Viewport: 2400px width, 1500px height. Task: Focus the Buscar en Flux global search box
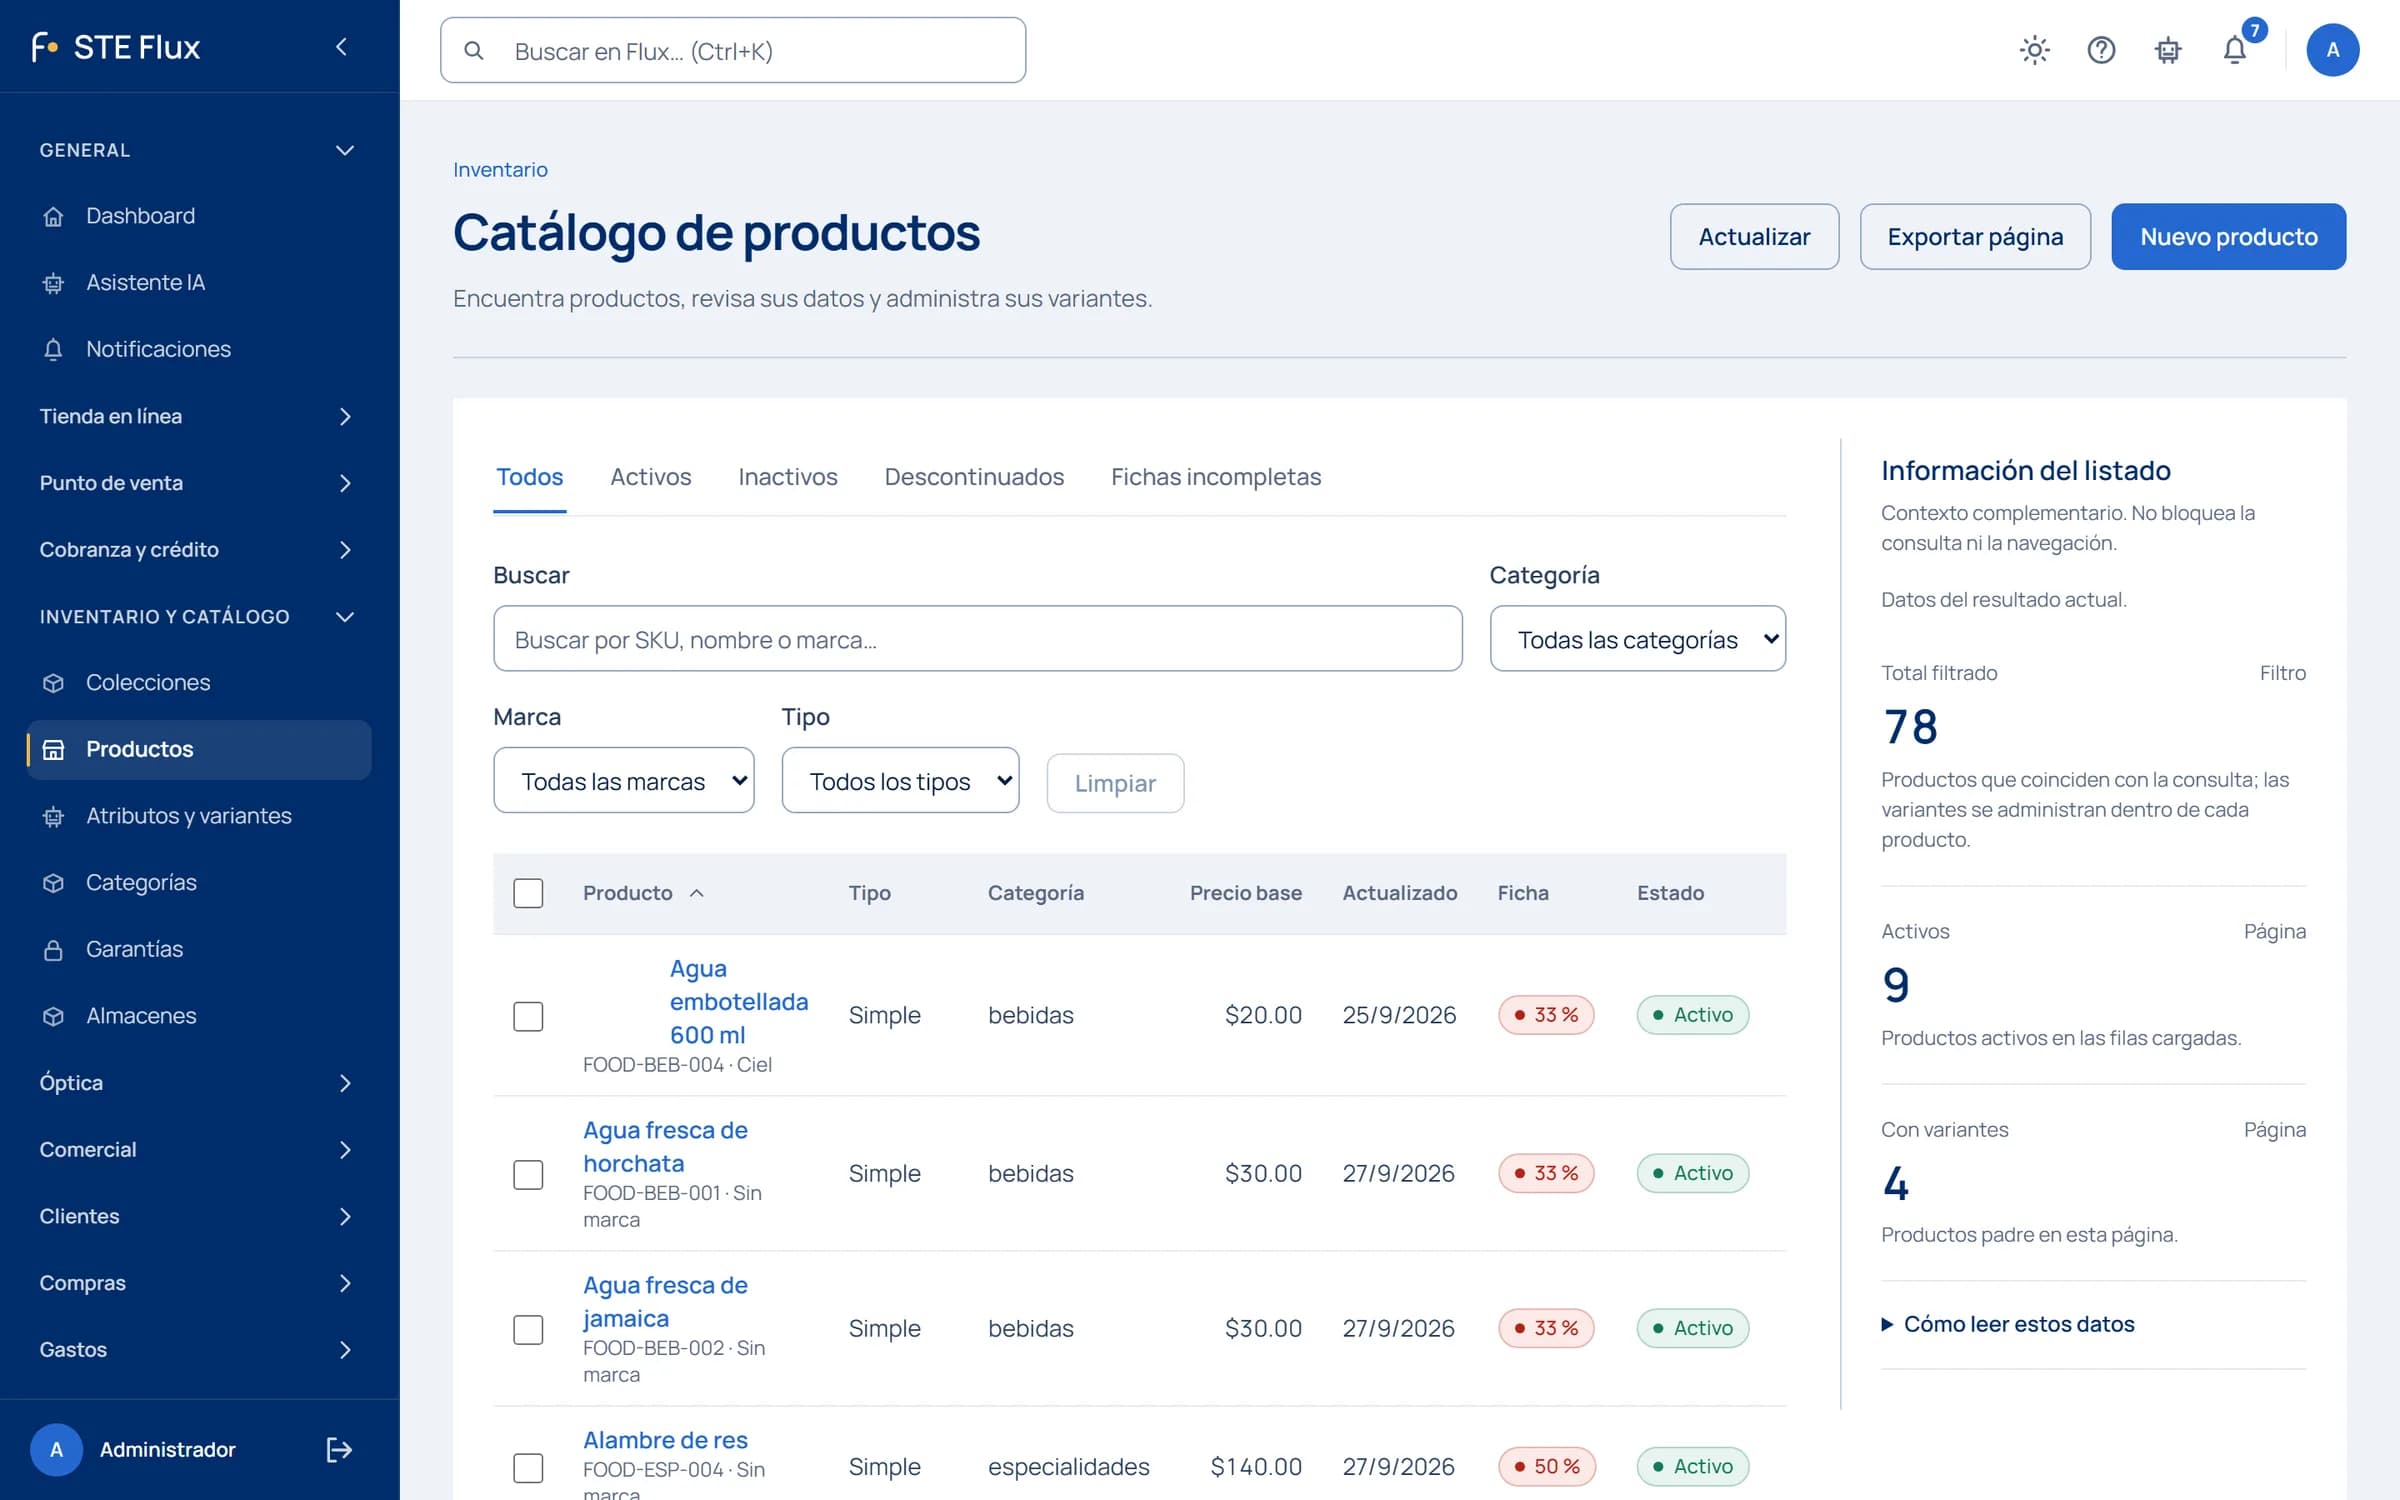pyautogui.click(x=733, y=50)
